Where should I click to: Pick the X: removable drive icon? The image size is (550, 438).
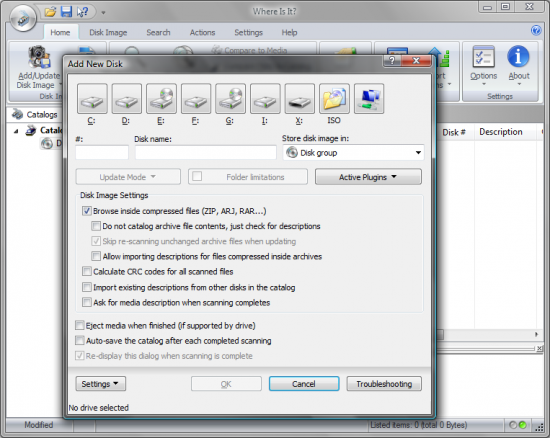pos(300,99)
